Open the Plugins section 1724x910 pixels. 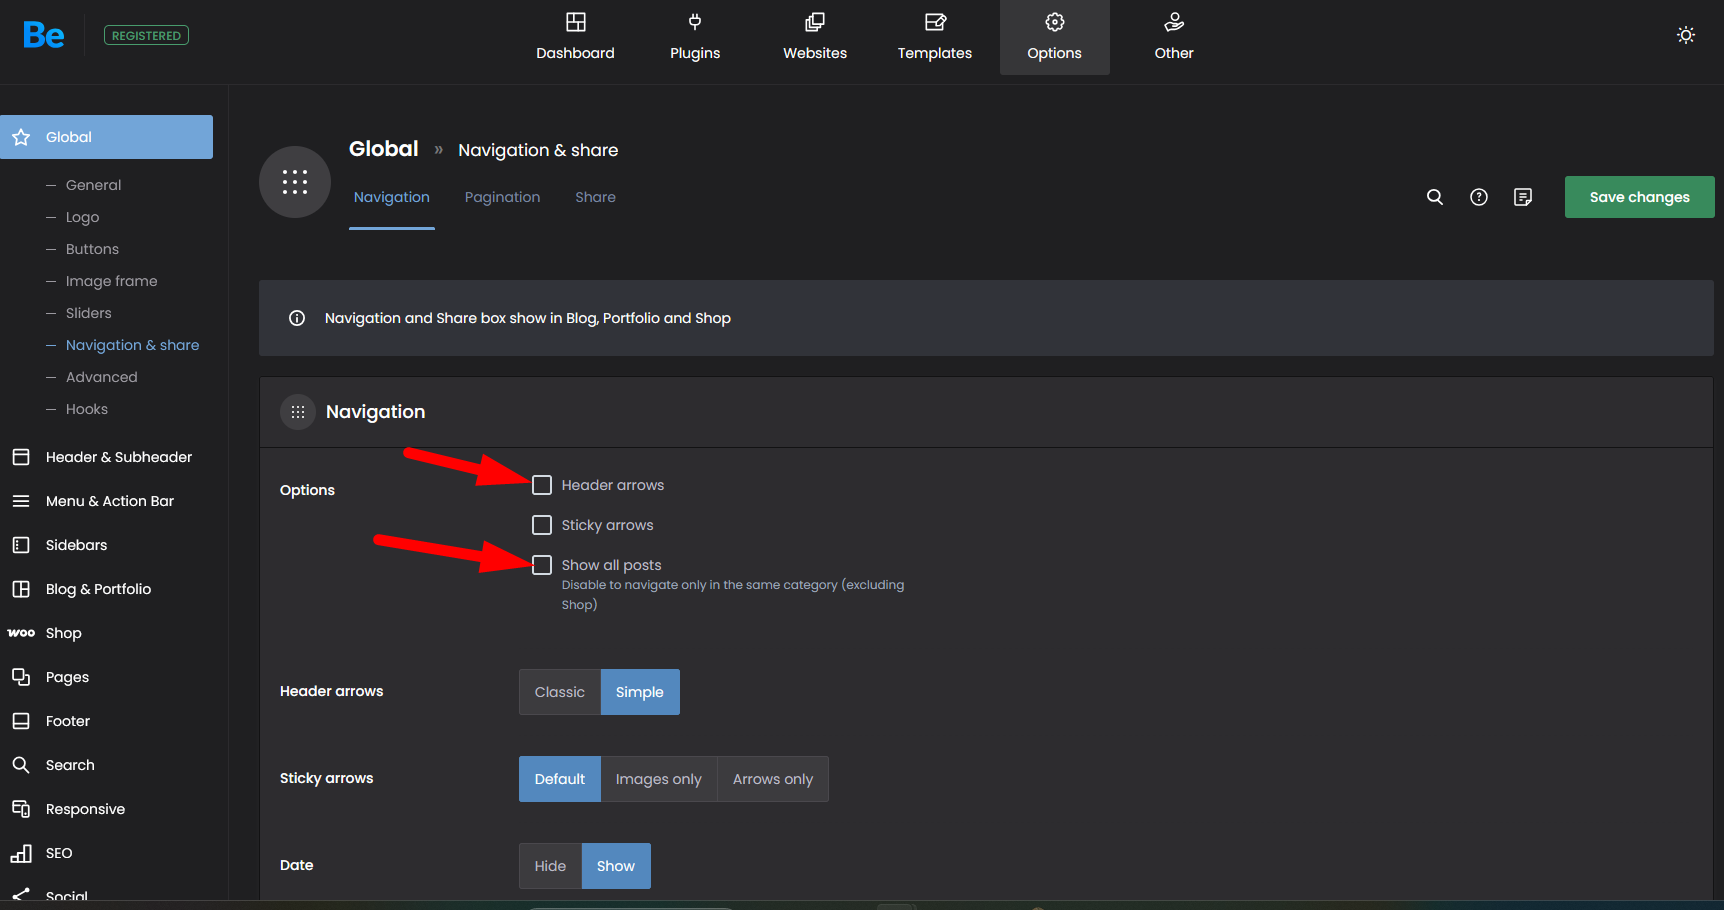pos(695,37)
